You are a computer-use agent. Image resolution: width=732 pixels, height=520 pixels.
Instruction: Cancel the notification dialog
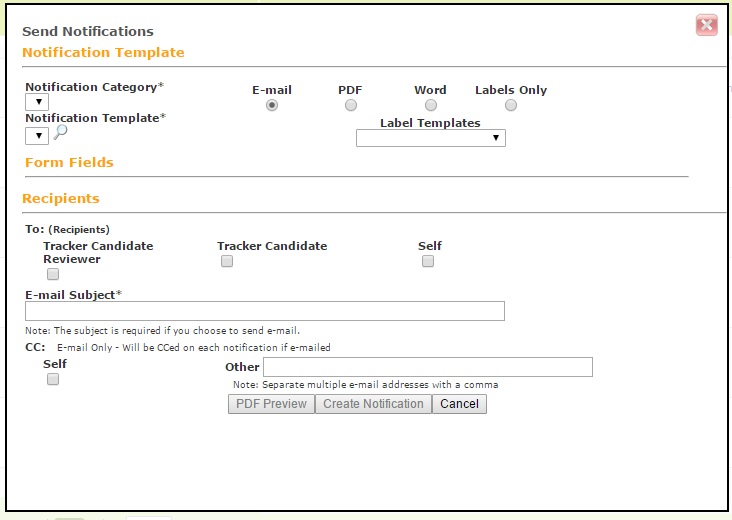click(459, 404)
